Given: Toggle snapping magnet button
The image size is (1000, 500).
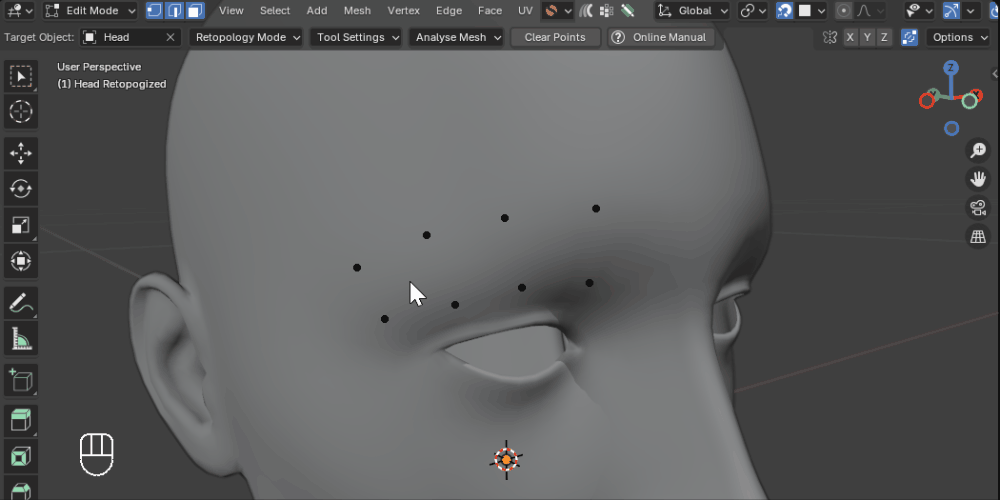Looking at the screenshot, I should click(785, 11).
